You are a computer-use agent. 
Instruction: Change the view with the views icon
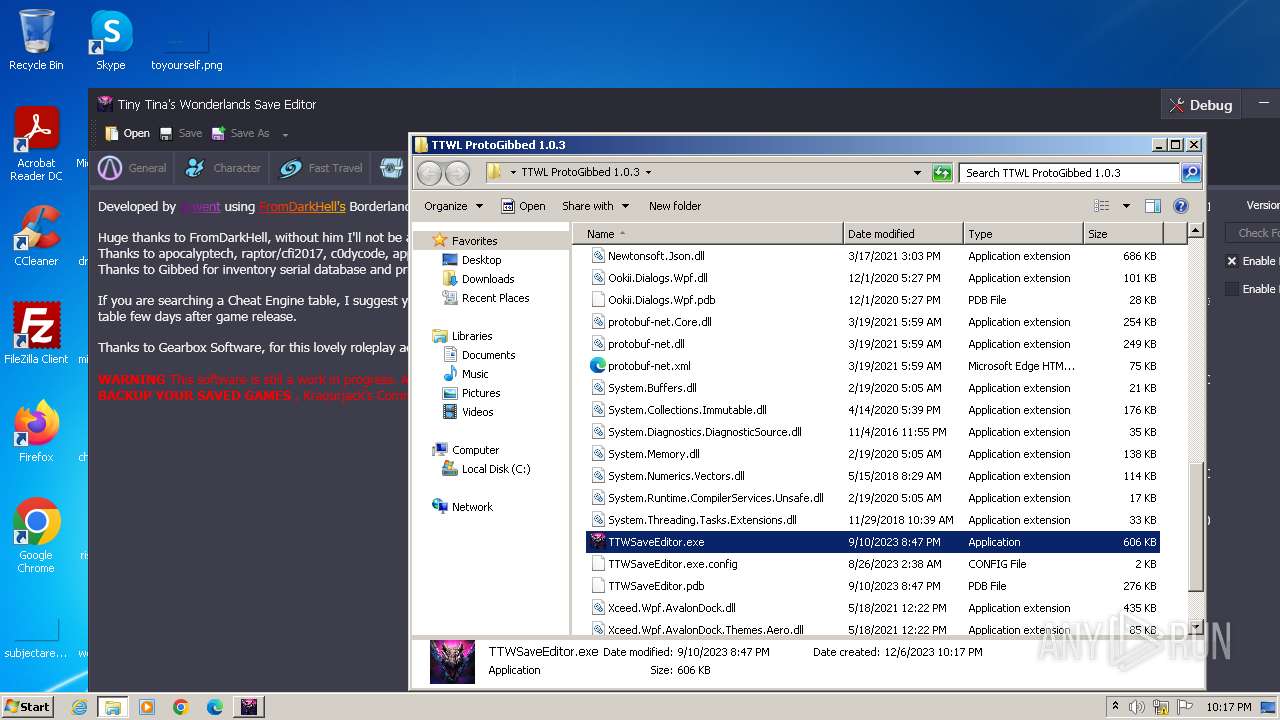point(1101,206)
